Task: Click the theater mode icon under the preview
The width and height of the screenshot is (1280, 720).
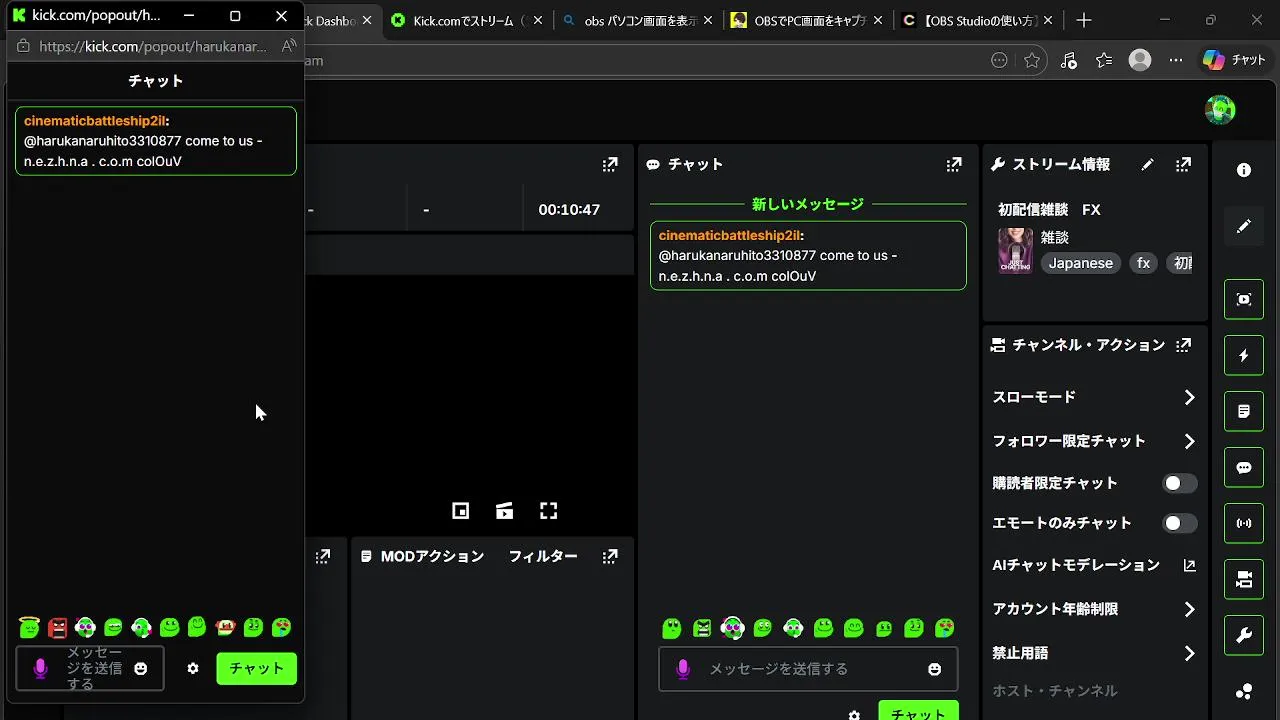Action: point(504,511)
